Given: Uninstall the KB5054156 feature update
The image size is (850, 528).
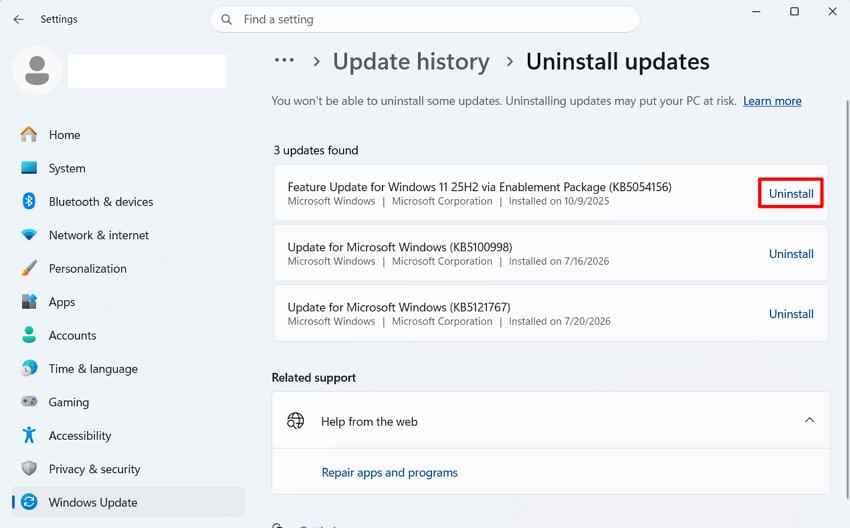Looking at the screenshot, I should pyautogui.click(x=791, y=193).
